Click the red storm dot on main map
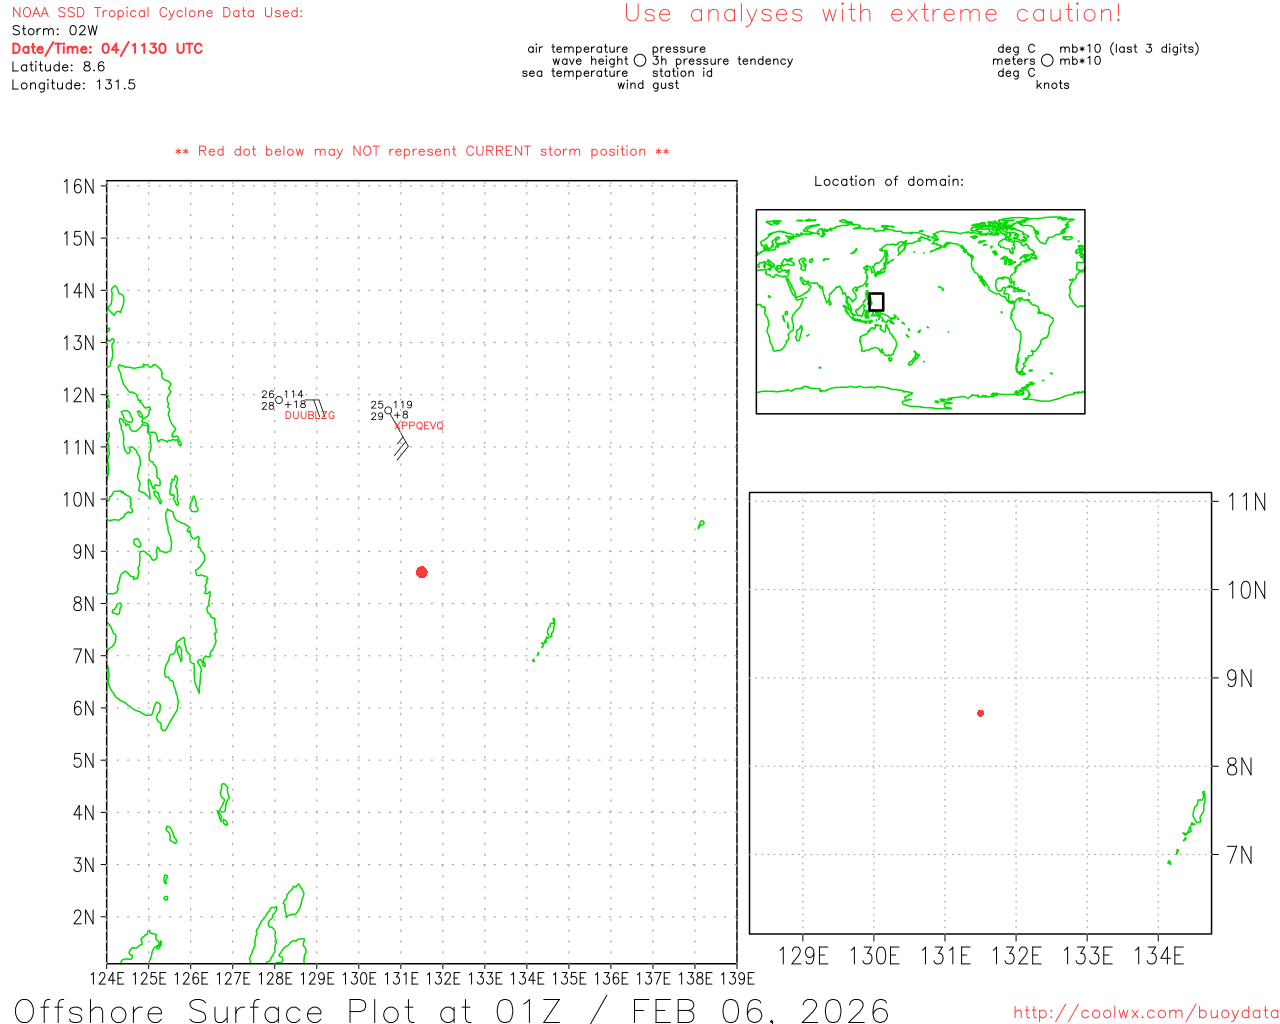This screenshot has width=1280, height=1024. pyautogui.click(x=422, y=572)
